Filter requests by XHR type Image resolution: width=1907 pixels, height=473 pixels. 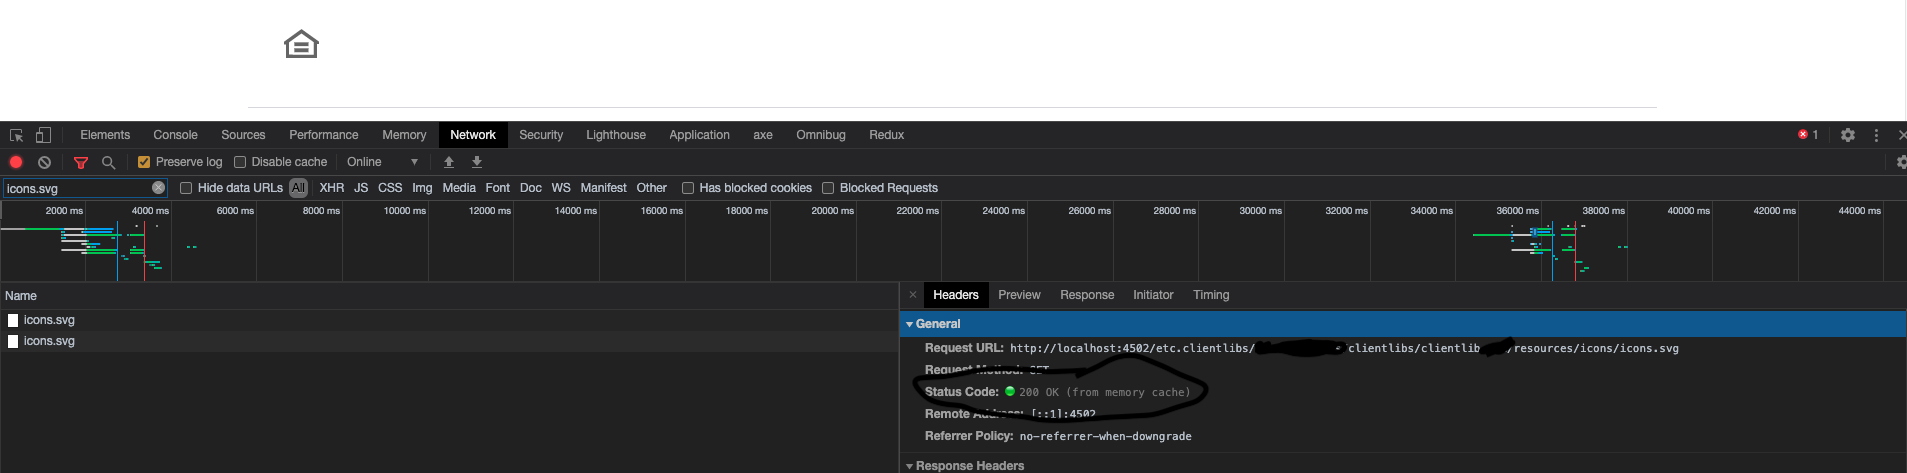point(331,188)
